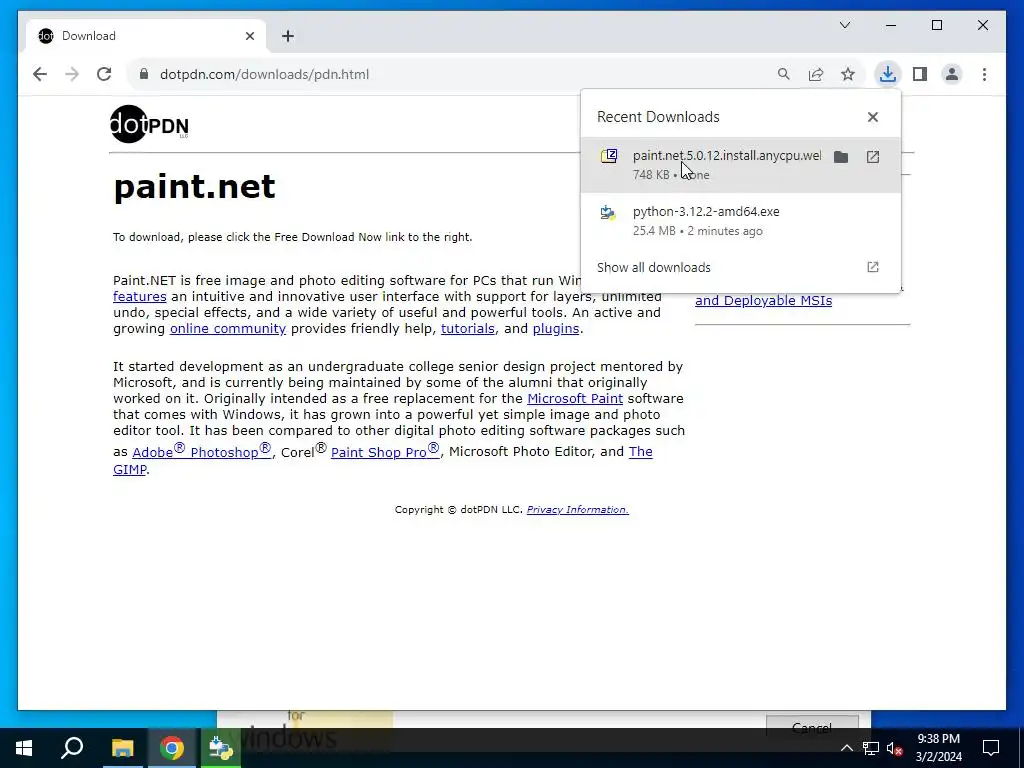Open the Chrome profile avatar
The width and height of the screenshot is (1024, 768).
tap(952, 74)
